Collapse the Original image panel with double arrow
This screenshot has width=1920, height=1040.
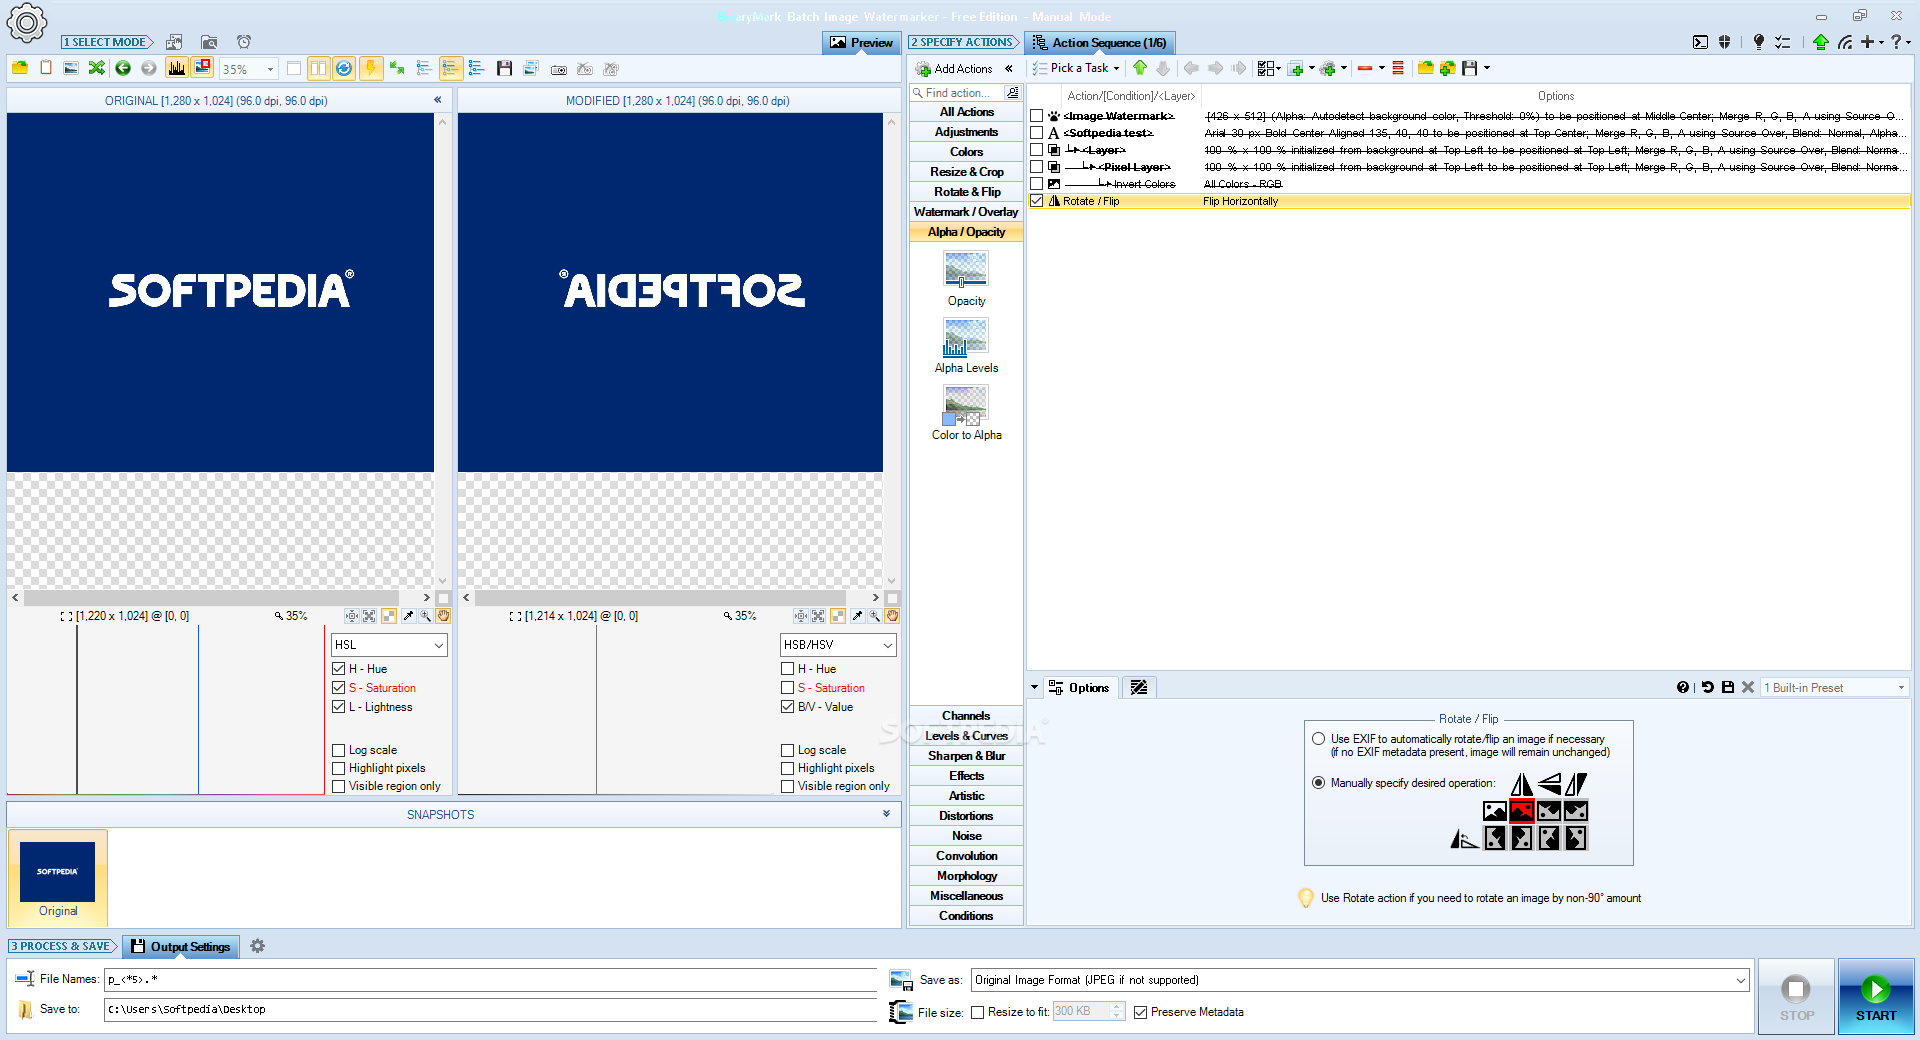(437, 100)
